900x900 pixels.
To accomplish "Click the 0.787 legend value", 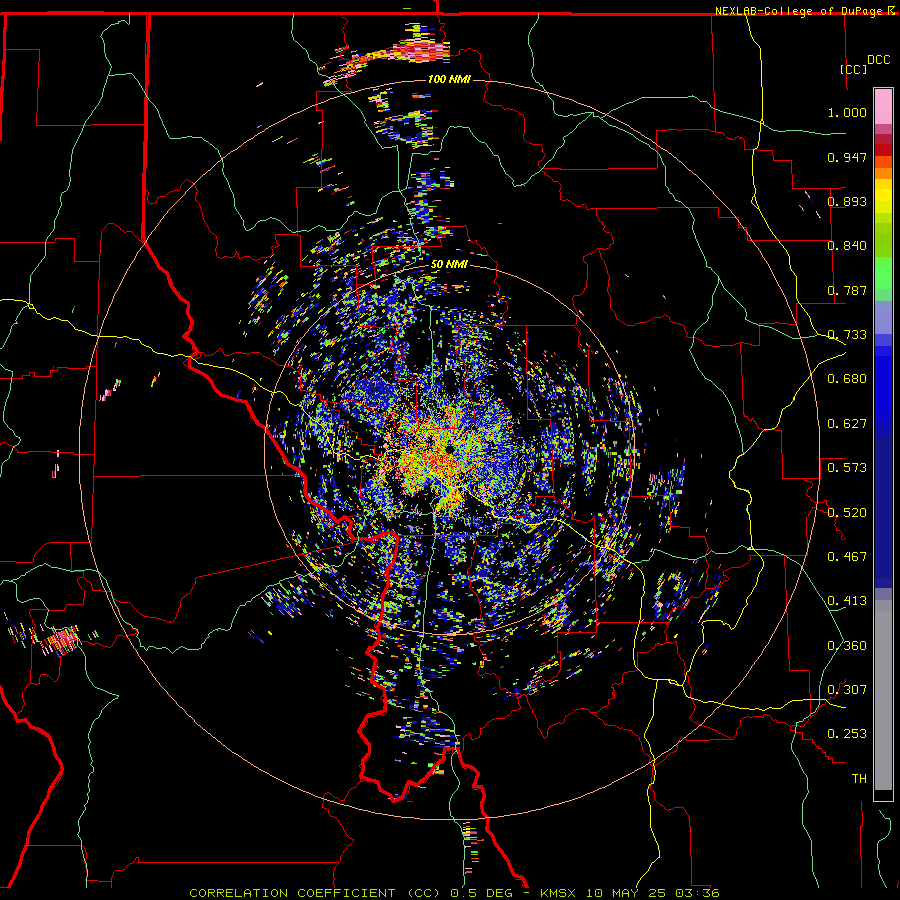I will (847, 290).
